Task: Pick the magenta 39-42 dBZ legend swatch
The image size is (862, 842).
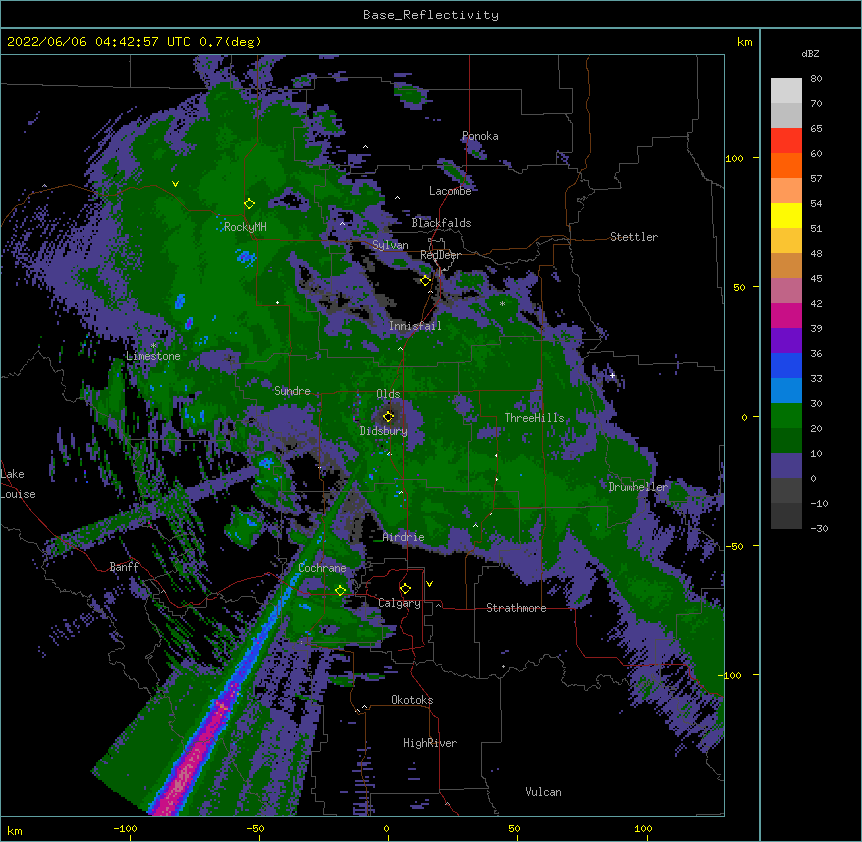Action: (x=786, y=315)
